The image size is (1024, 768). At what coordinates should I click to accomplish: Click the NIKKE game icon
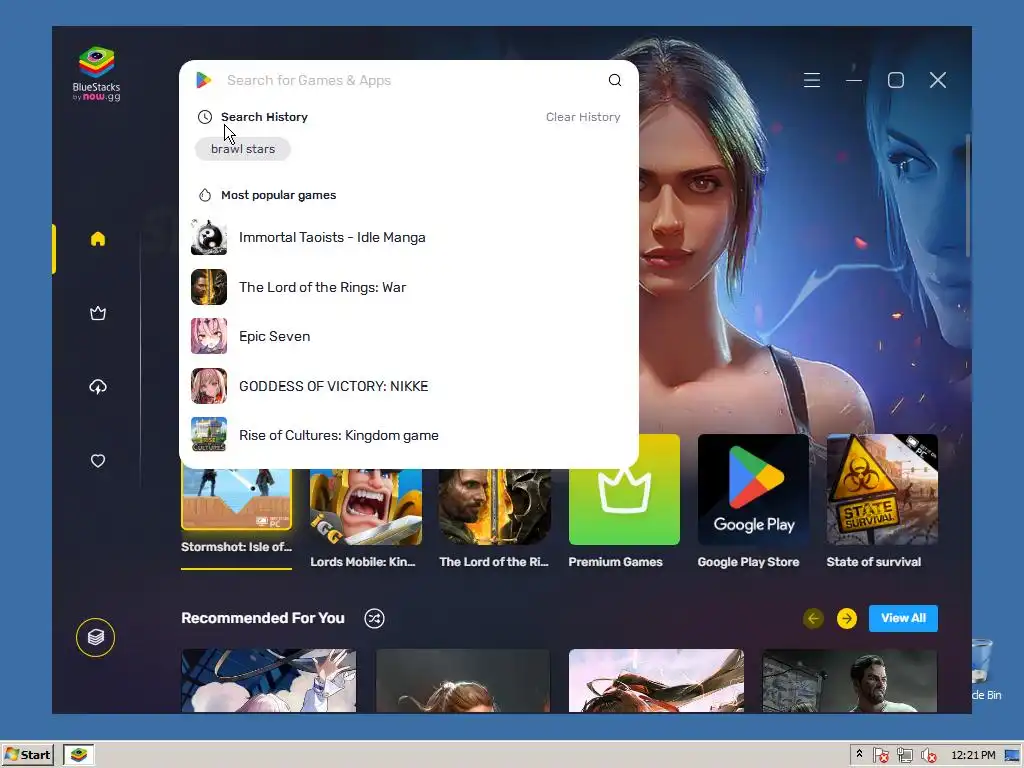pyautogui.click(x=209, y=386)
